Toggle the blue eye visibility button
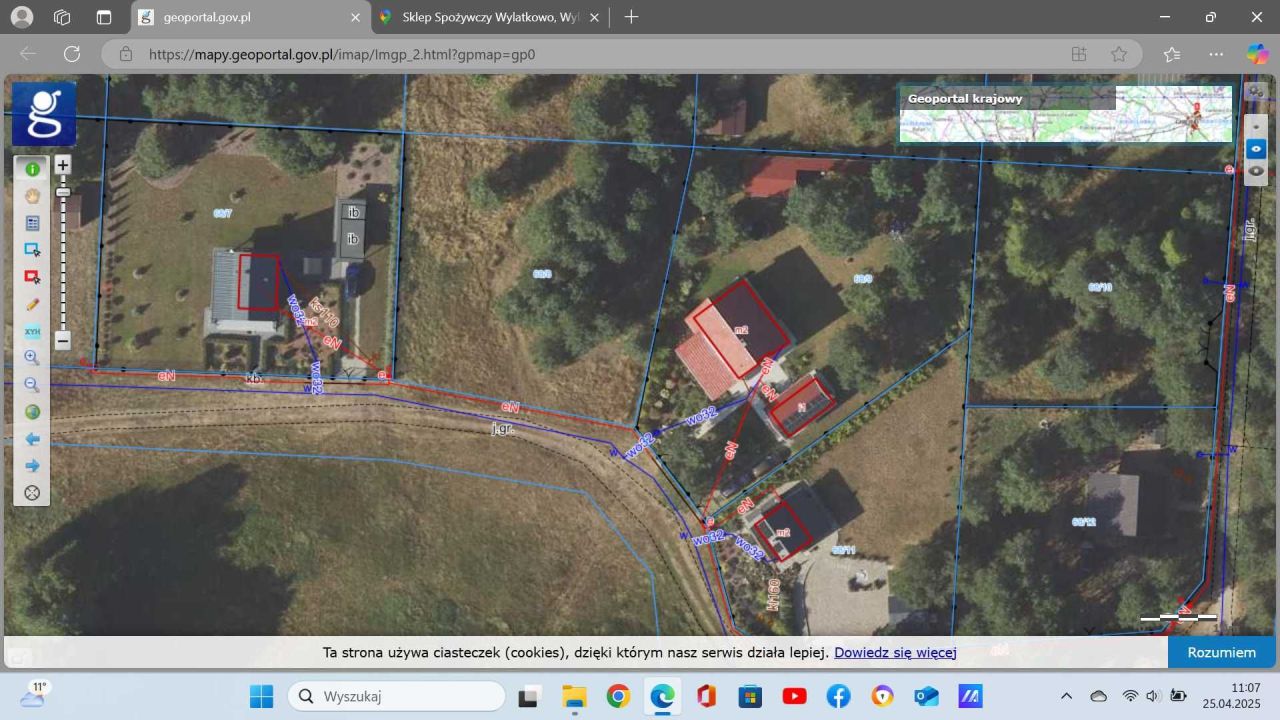Screen dimensions: 1280x720 pyautogui.click(x=1256, y=148)
